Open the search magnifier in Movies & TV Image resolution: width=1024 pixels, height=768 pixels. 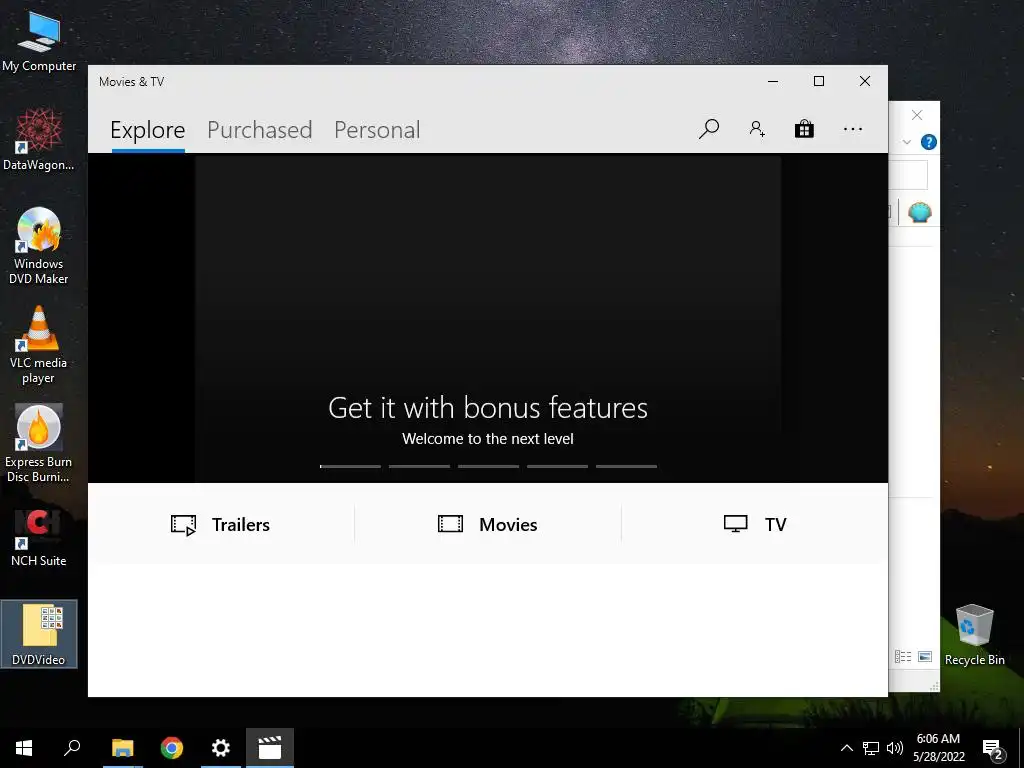coord(709,129)
